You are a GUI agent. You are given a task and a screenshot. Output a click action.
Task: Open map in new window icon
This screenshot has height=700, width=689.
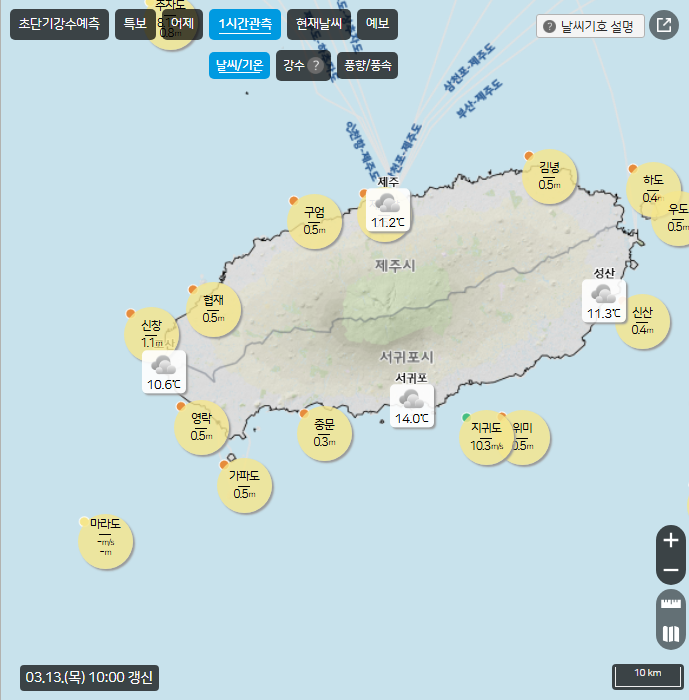pos(664,25)
